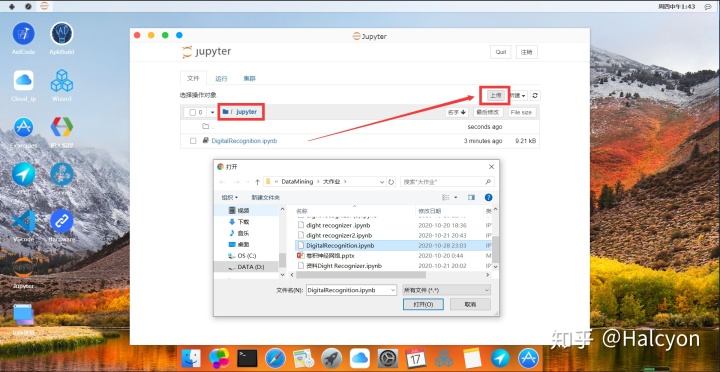Open the Jupyter desktop icon
The image size is (720, 372).
tap(23, 267)
